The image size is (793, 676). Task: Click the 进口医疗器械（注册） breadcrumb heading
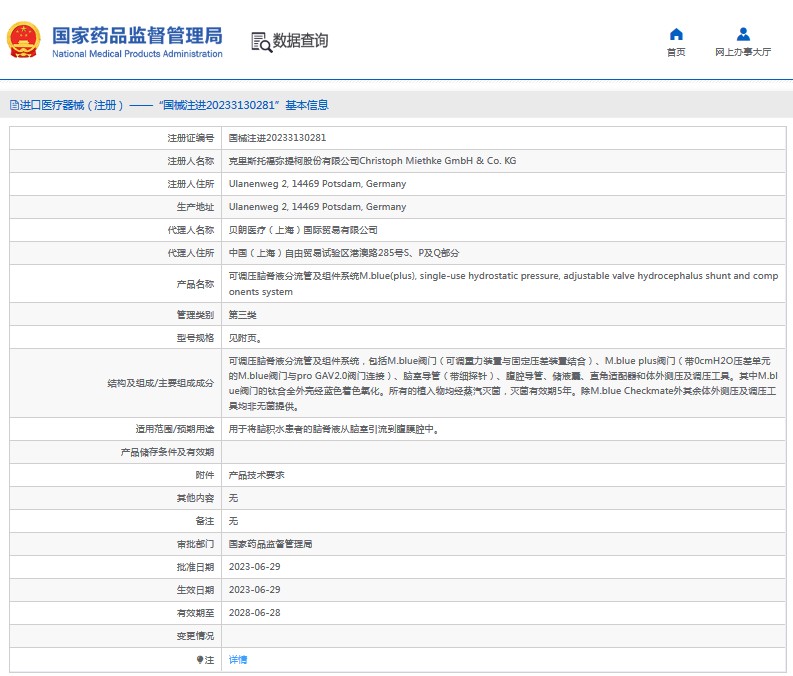coord(71,105)
